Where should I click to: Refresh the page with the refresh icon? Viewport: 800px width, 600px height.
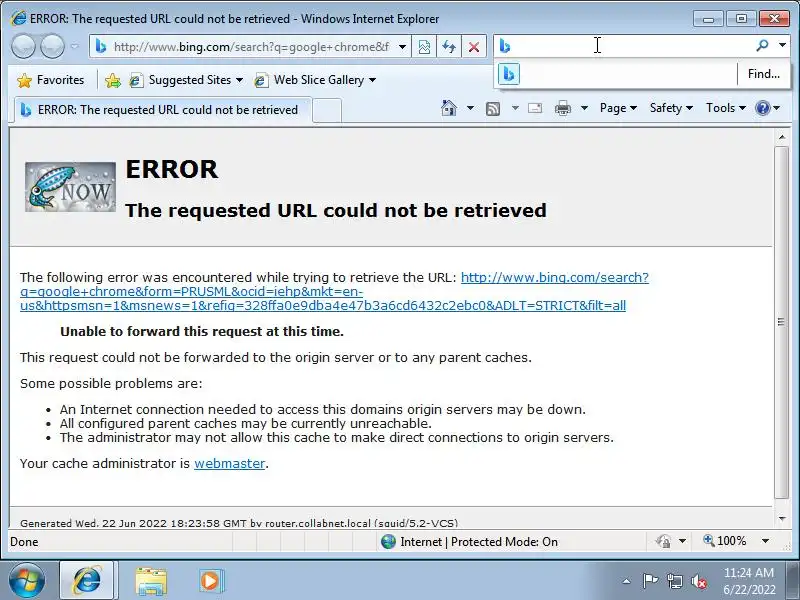point(449,47)
